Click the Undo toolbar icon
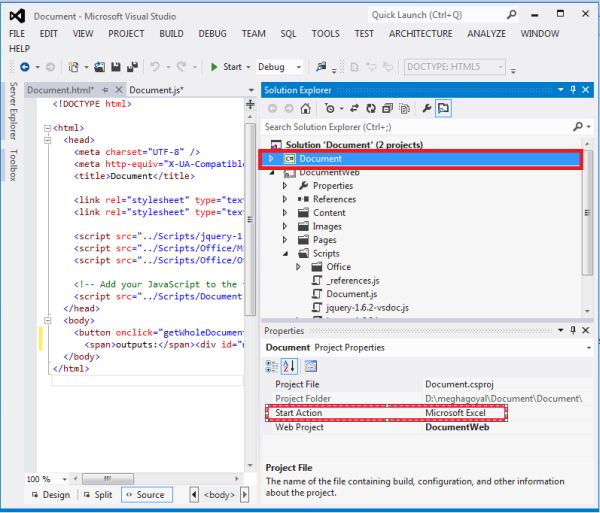The width and height of the screenshot is (600, 513). (x=155, y=67)
